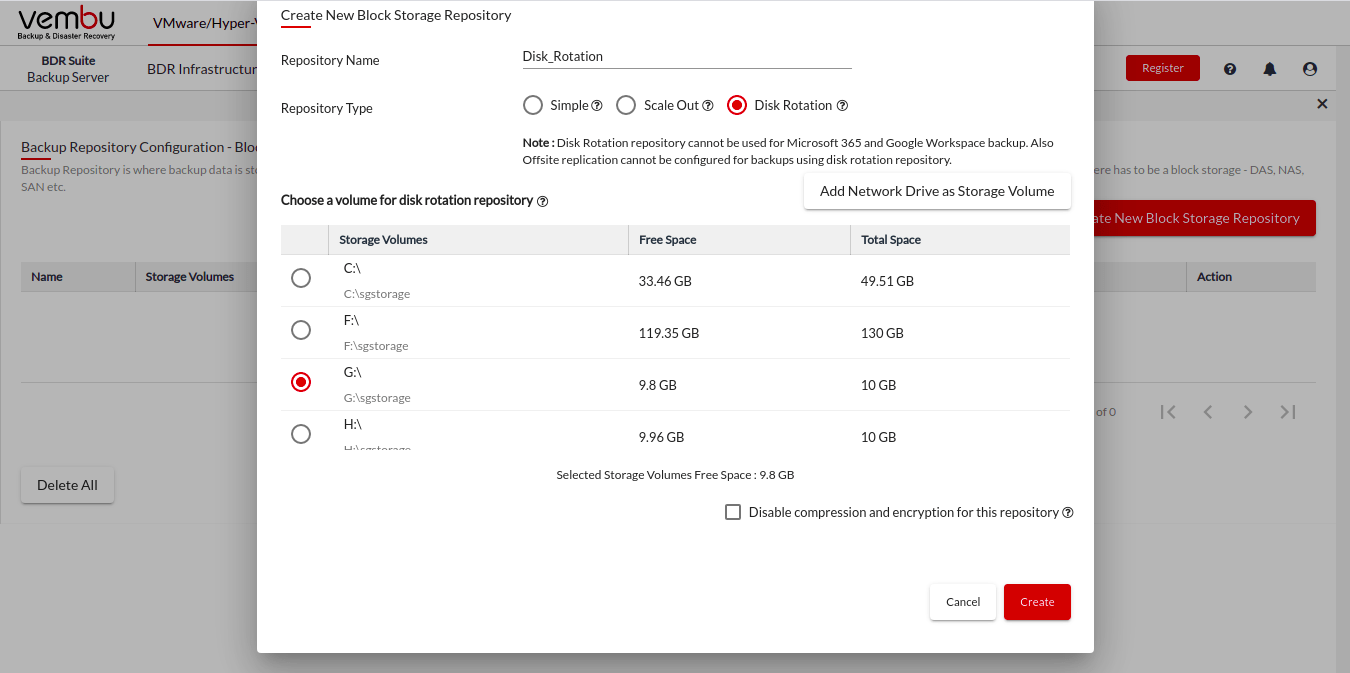1350x673 pixels.
Task: Edit the Repository Name field
Action: (686, 57)
